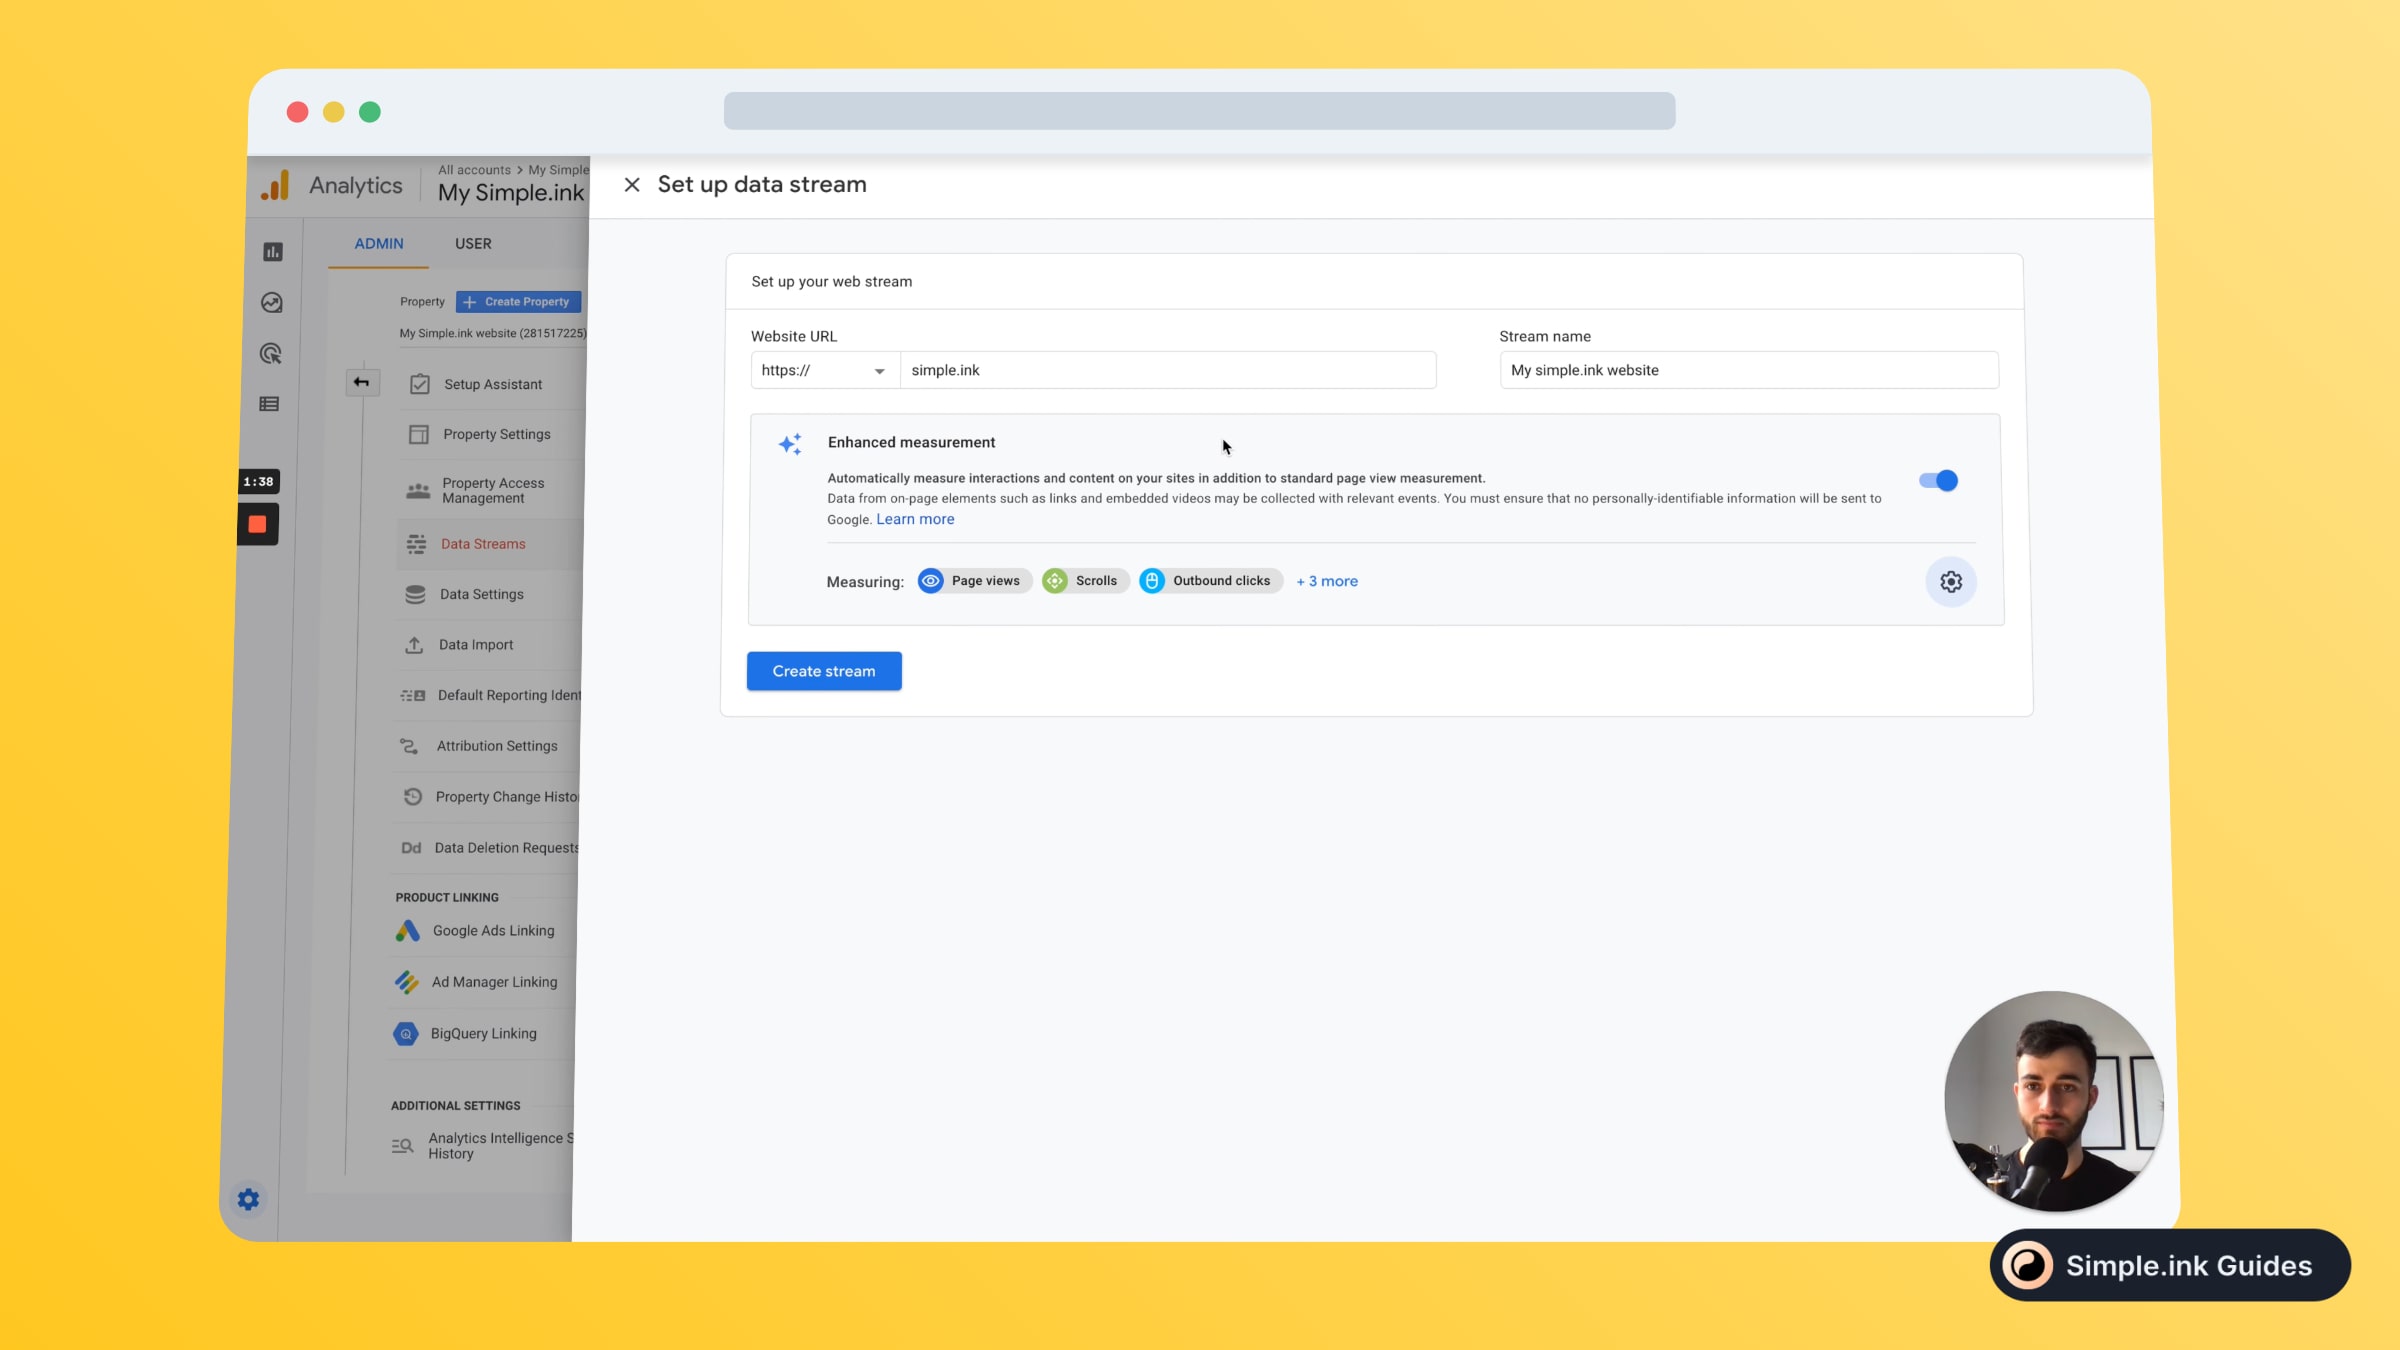Click the Data Deletion Requests Dd icon
2400x1350 pixels.
pos(411,848)
